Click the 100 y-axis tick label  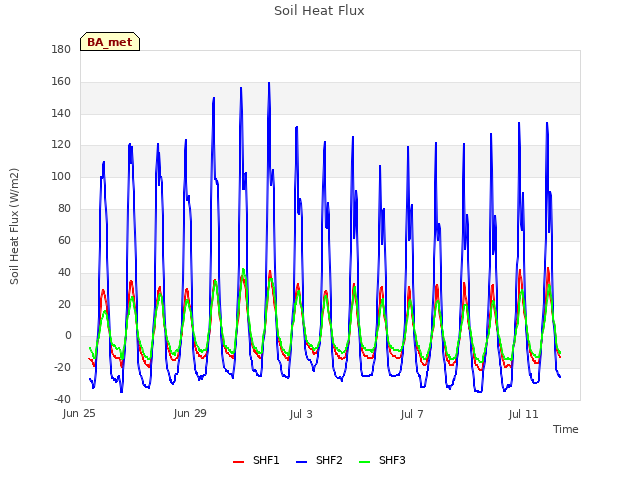[x=61, y=177]
